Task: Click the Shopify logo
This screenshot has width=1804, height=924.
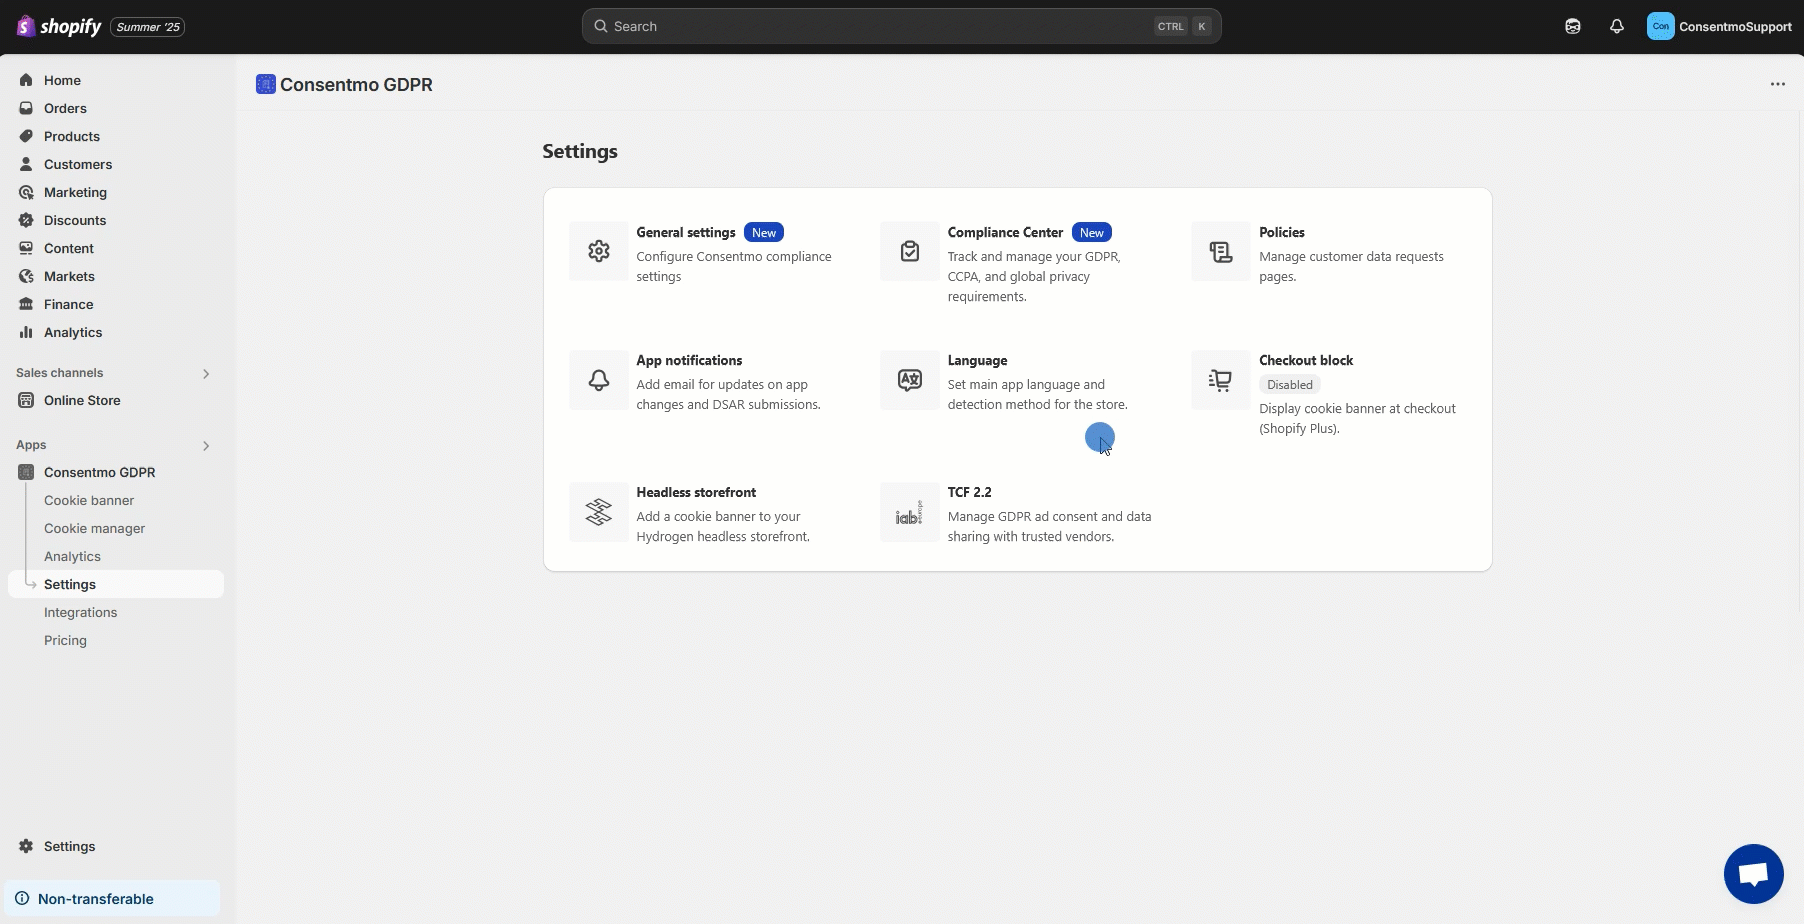Action: click(x=59, y=26)
